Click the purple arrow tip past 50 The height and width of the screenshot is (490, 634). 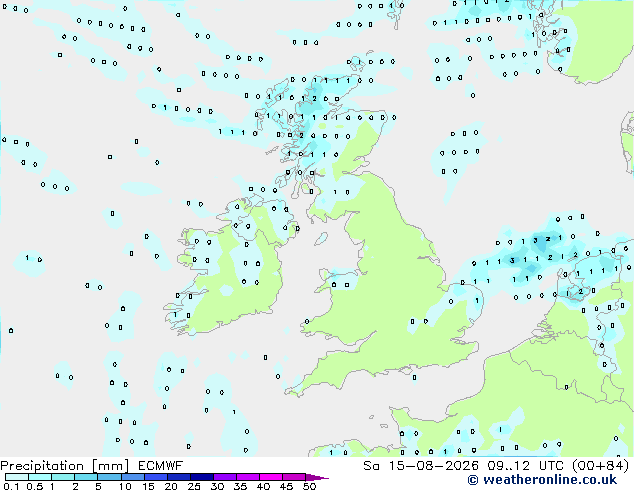tap(317, 477)
